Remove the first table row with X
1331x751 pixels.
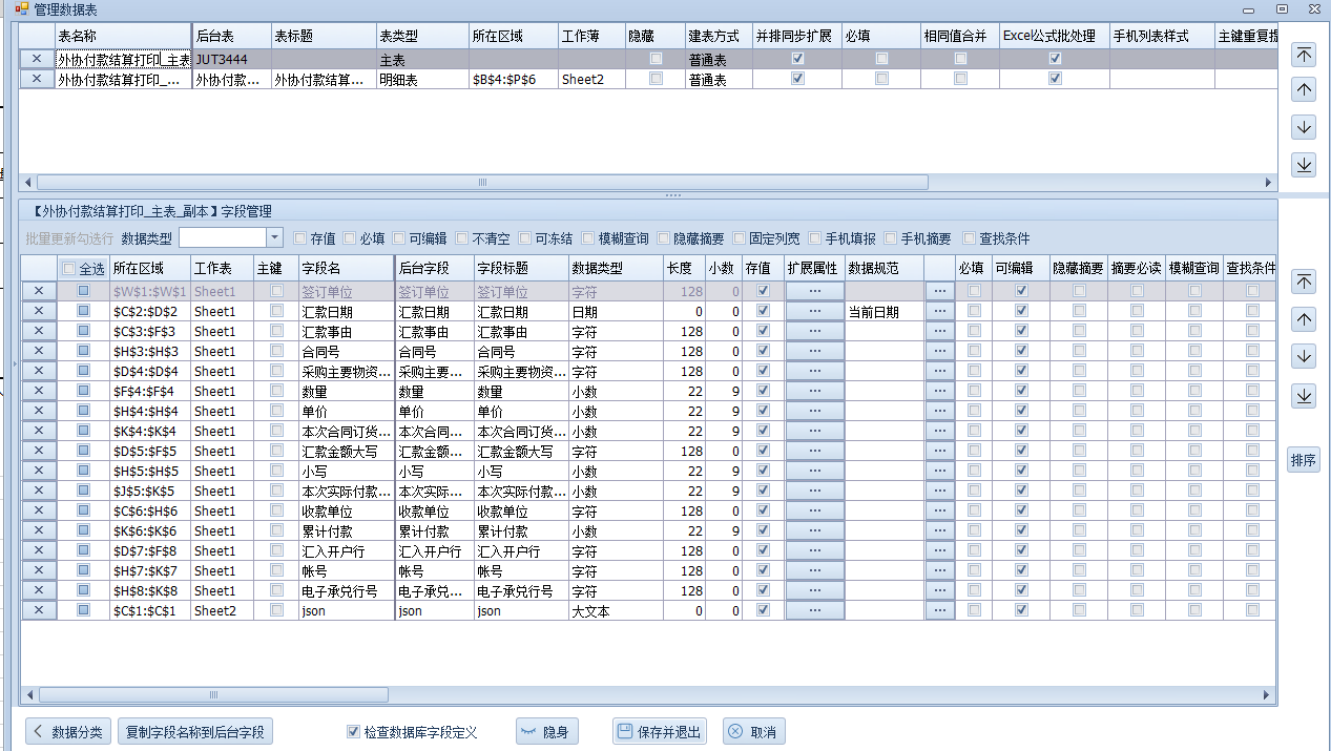pos(37,59)
